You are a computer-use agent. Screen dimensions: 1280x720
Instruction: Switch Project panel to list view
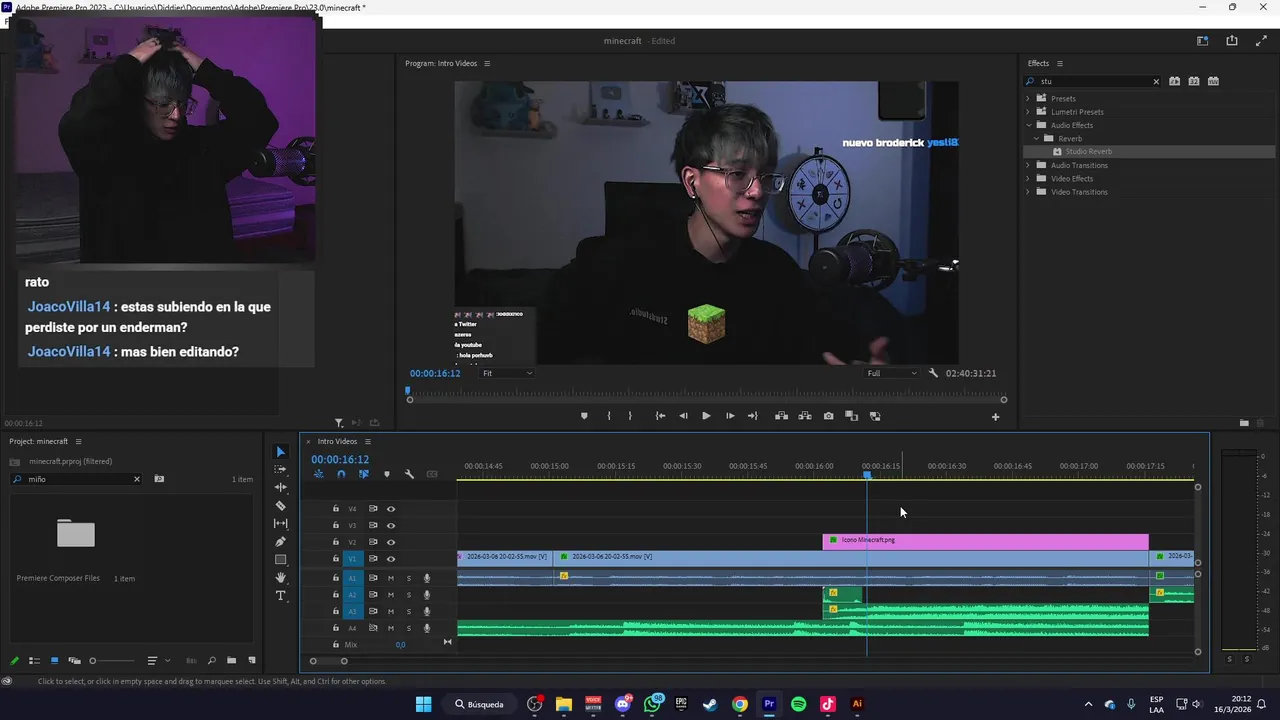pos(34,661)
